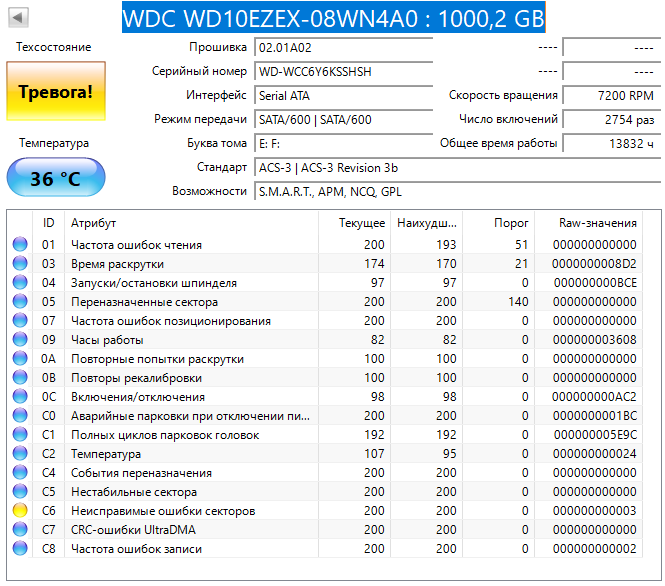Viewport: 665px width, 586px height.
Task: Click the rotation speed value 7200 RPM
Action: 612,95
